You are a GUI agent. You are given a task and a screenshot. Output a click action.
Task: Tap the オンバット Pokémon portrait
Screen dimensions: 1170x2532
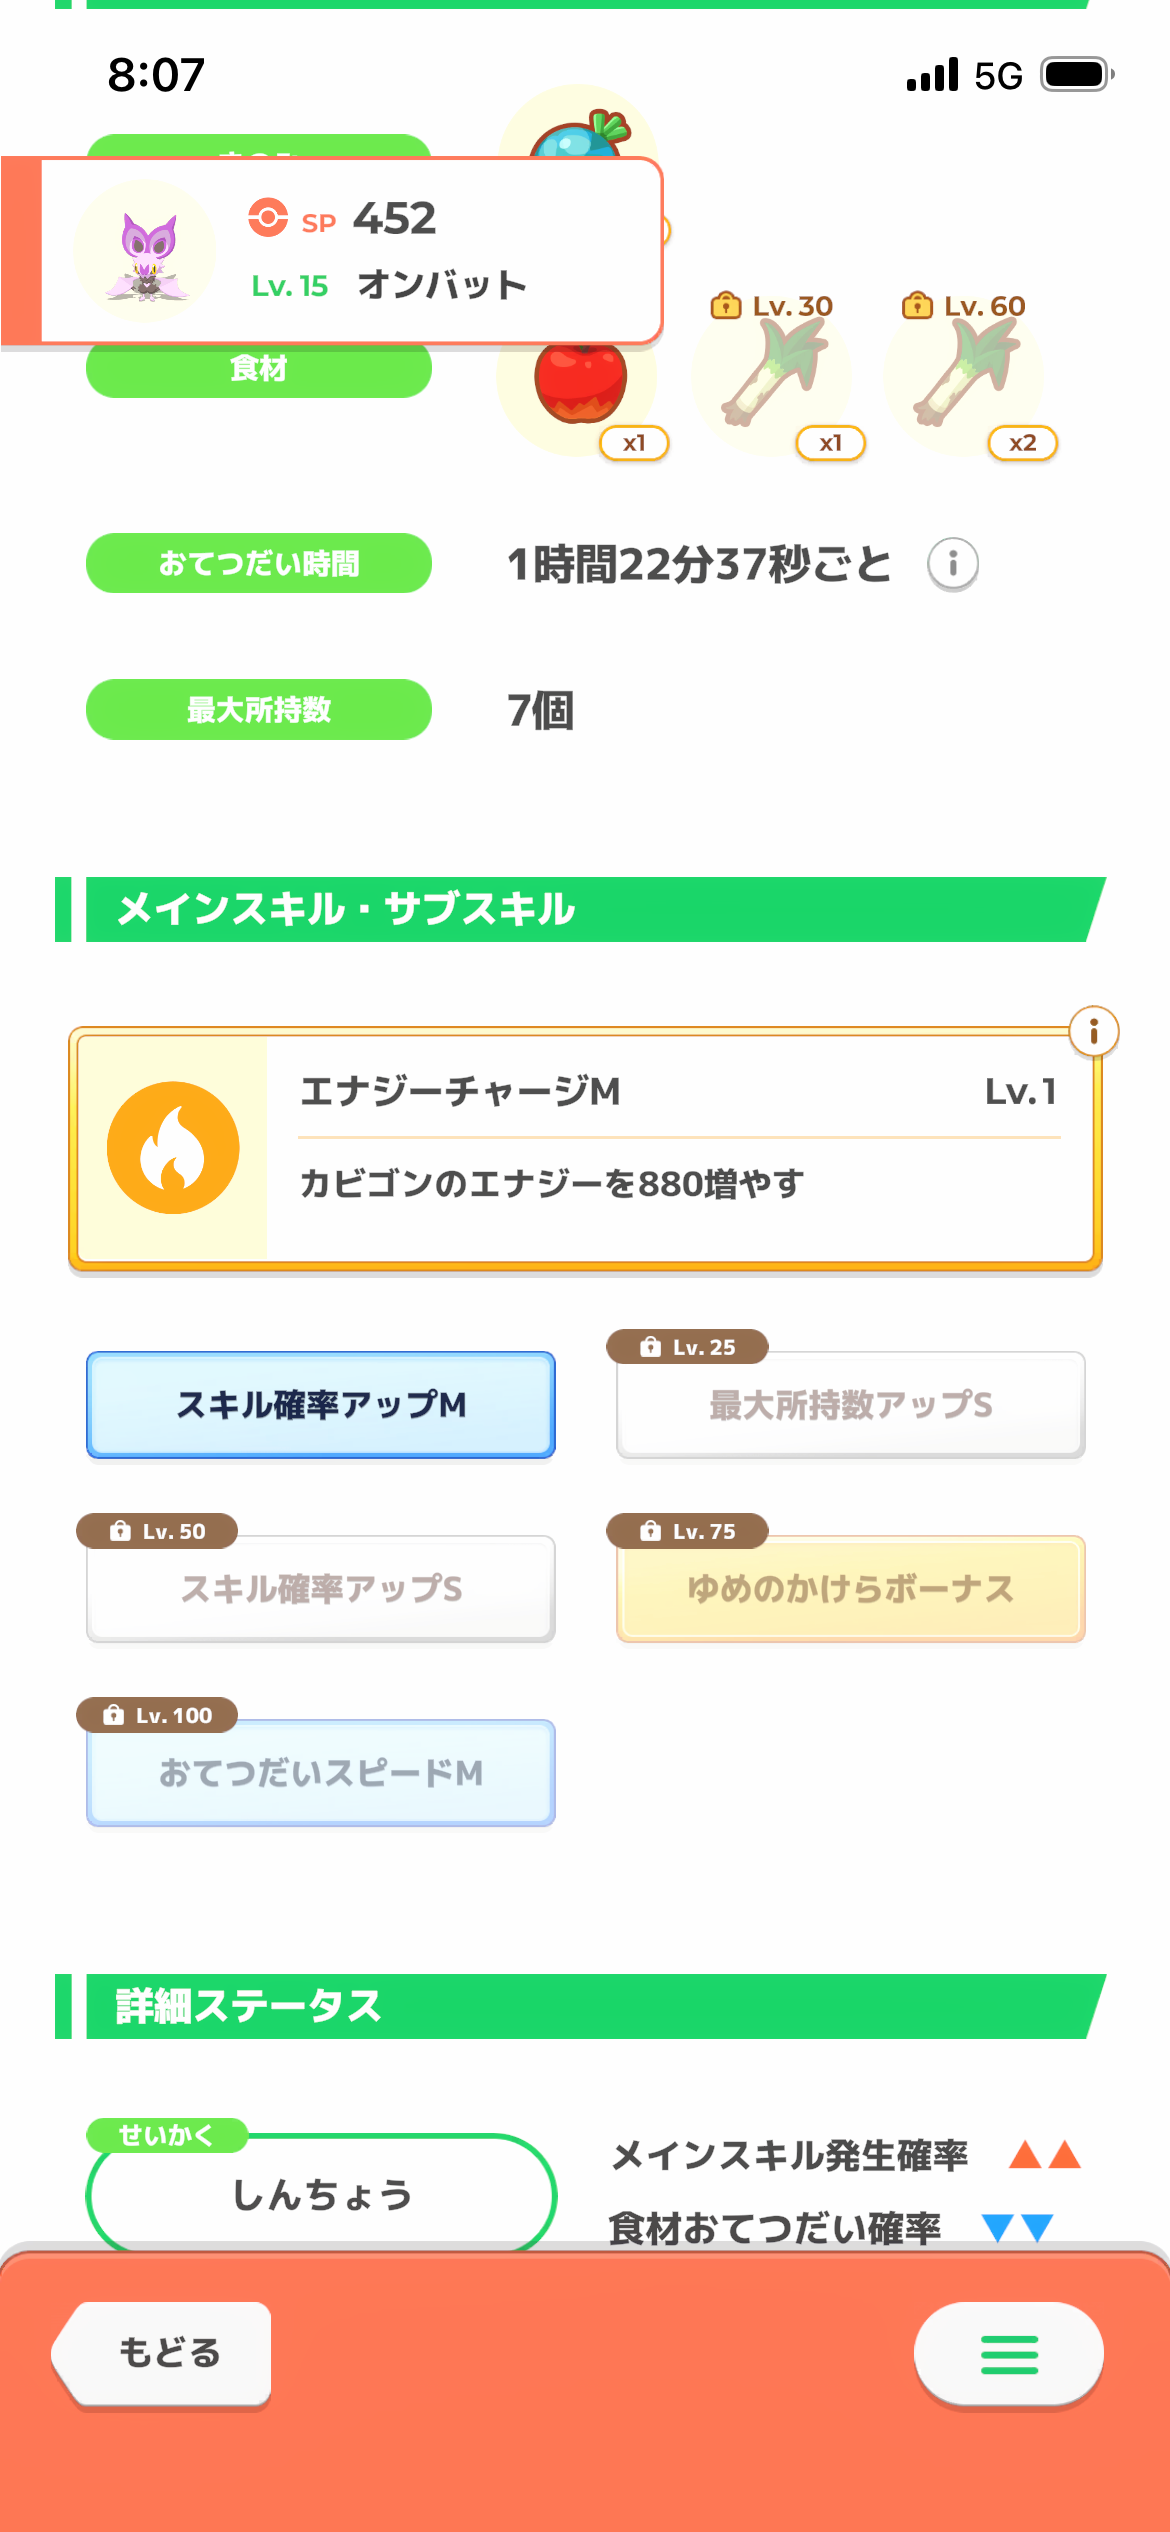coord(146,252)
